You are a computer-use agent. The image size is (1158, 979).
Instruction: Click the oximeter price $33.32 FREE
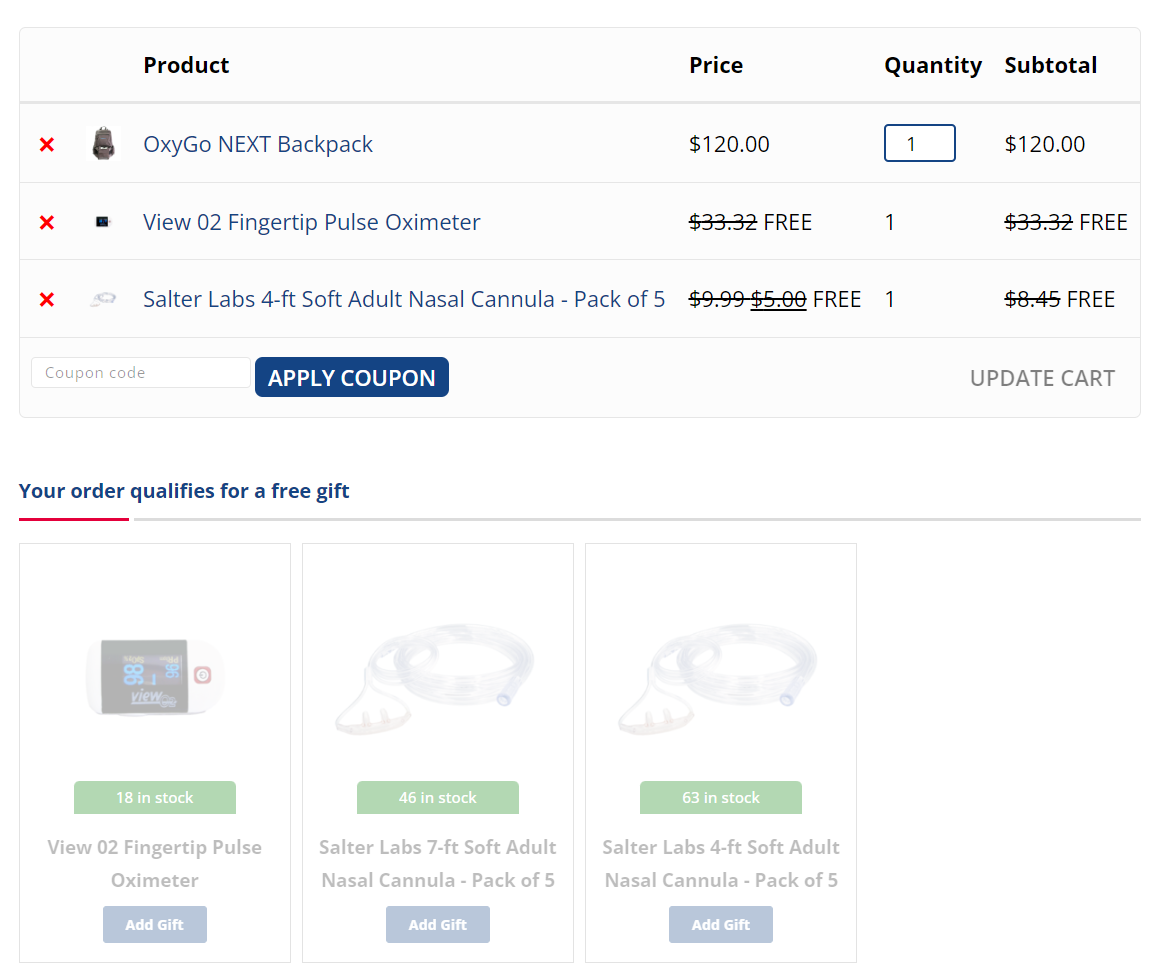(x=750, y=222)
